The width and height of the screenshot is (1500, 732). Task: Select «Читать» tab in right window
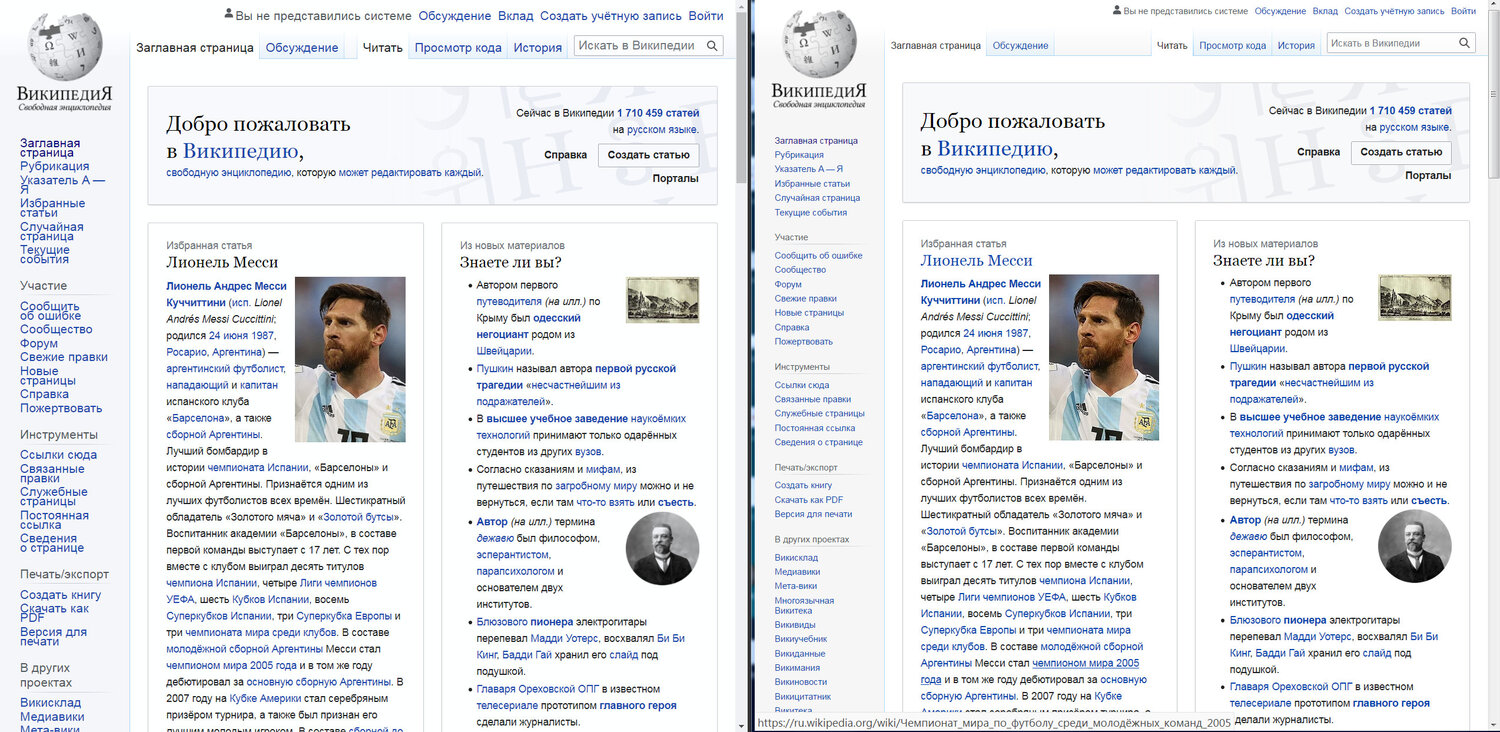click(x=1172, y=45)
